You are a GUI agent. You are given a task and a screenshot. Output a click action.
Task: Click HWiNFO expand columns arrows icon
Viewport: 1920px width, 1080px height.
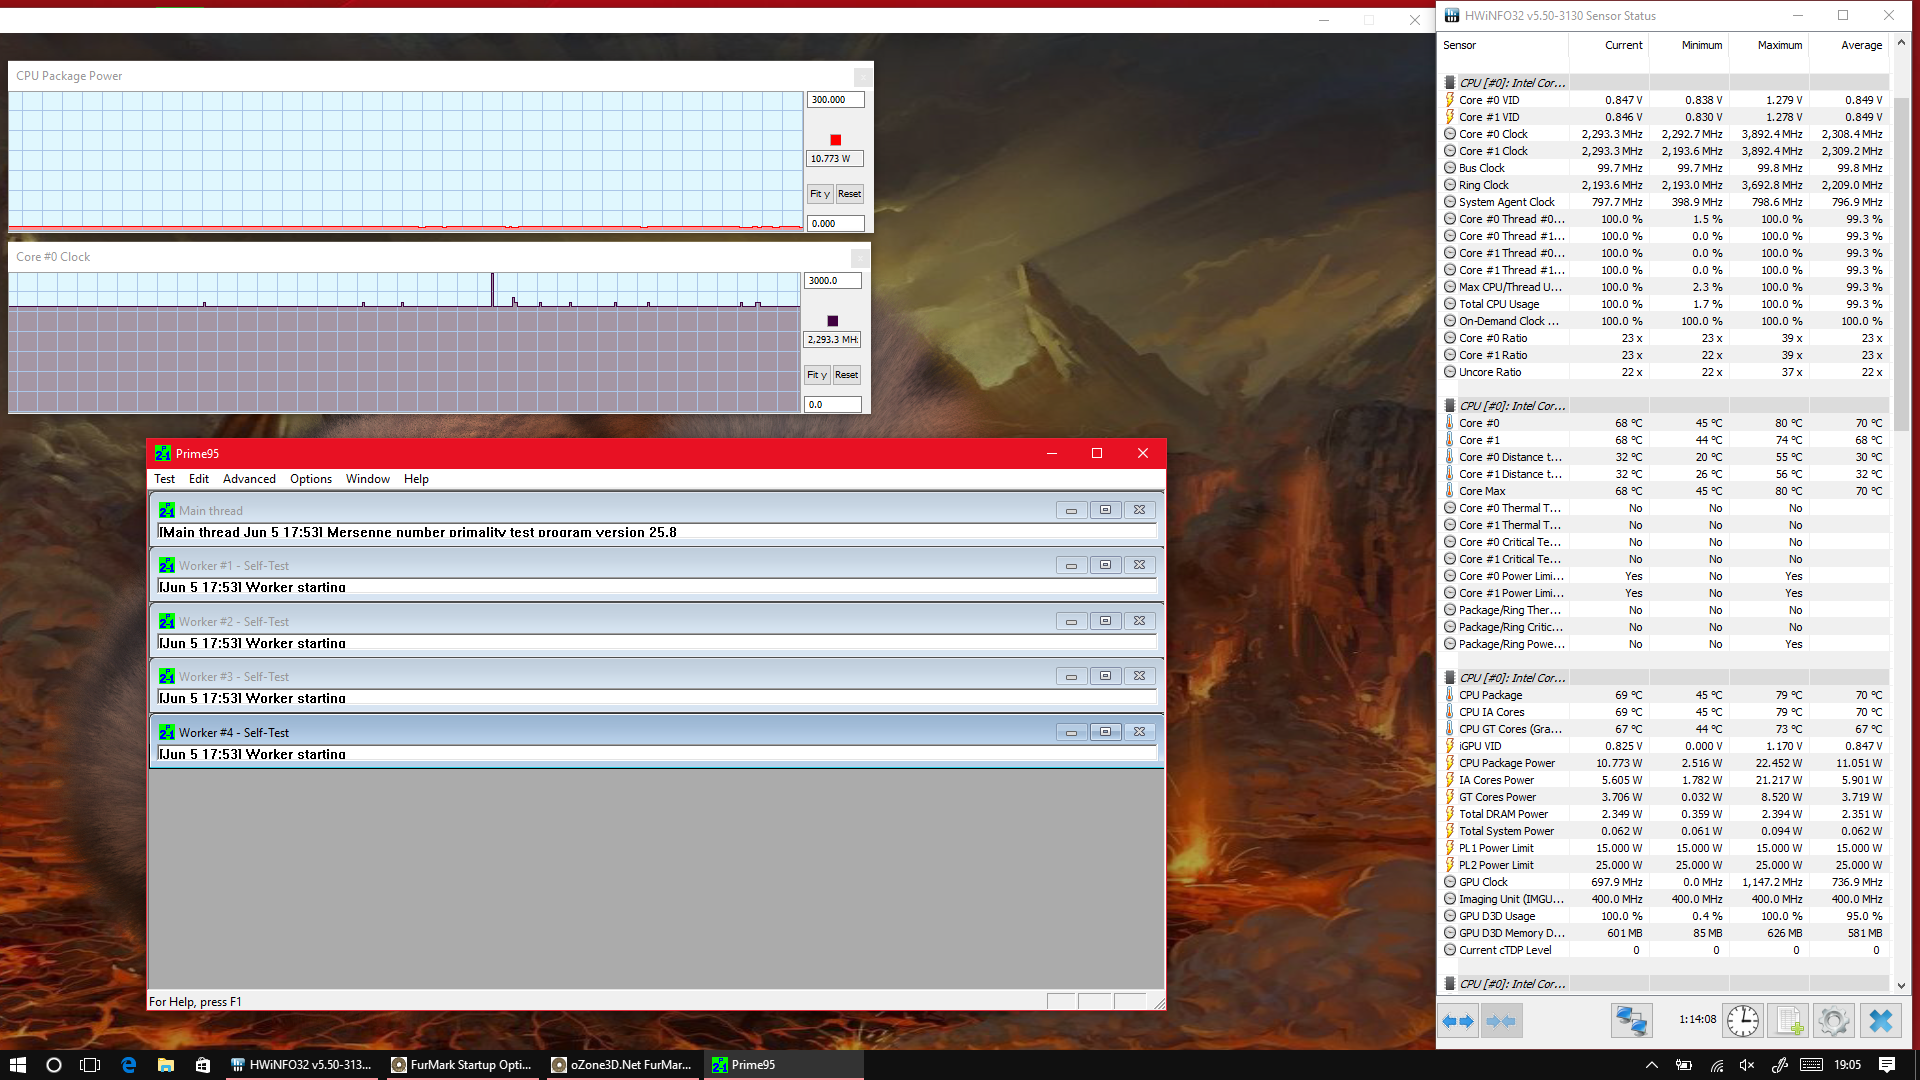[1458, 1021]
